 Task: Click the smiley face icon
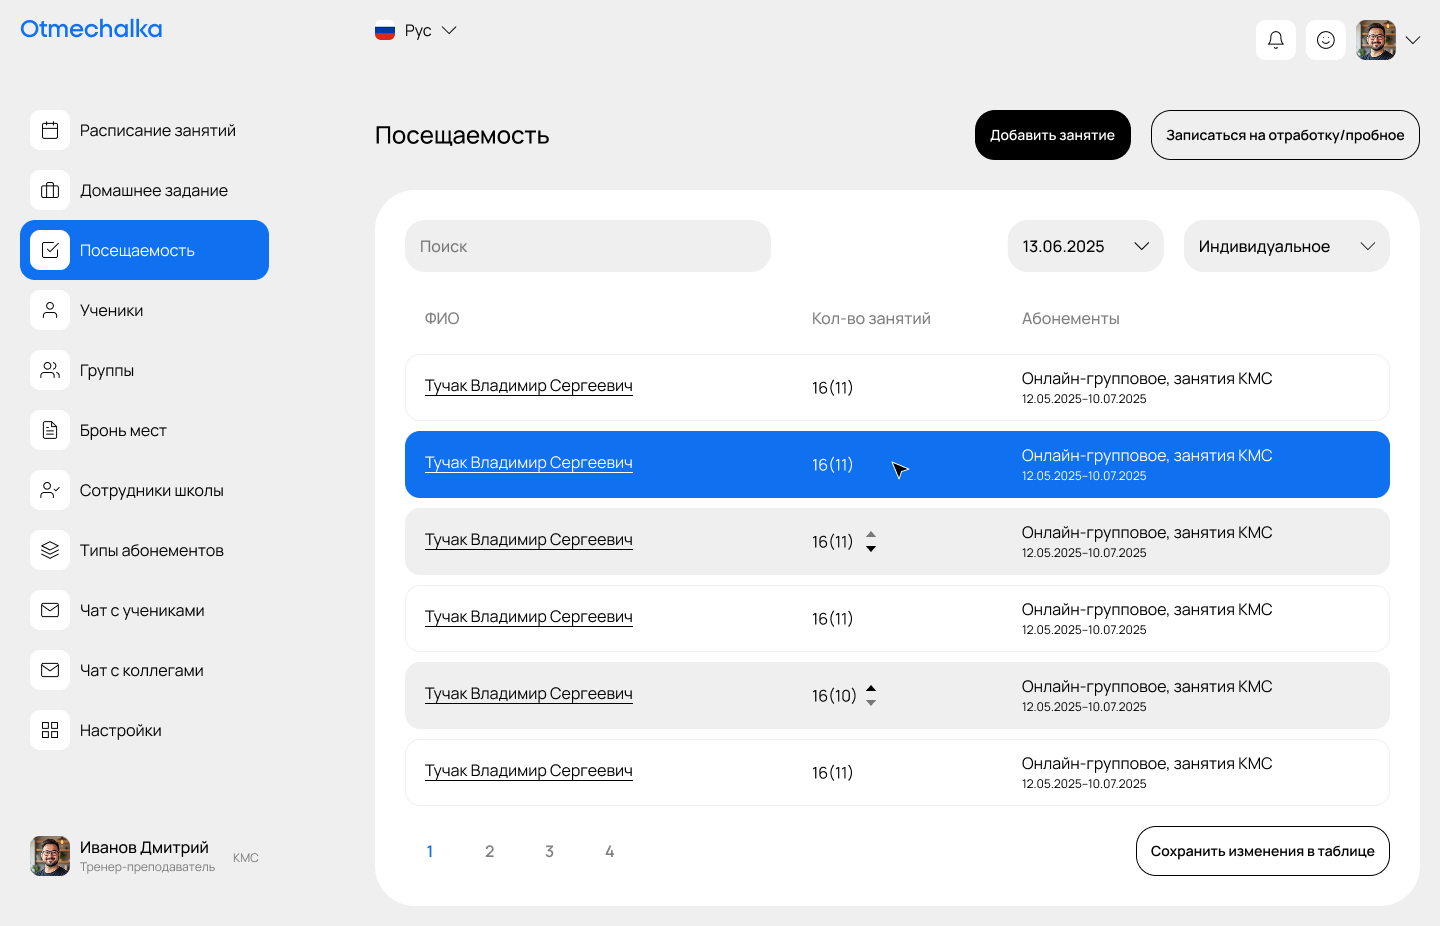(1326, 40)
